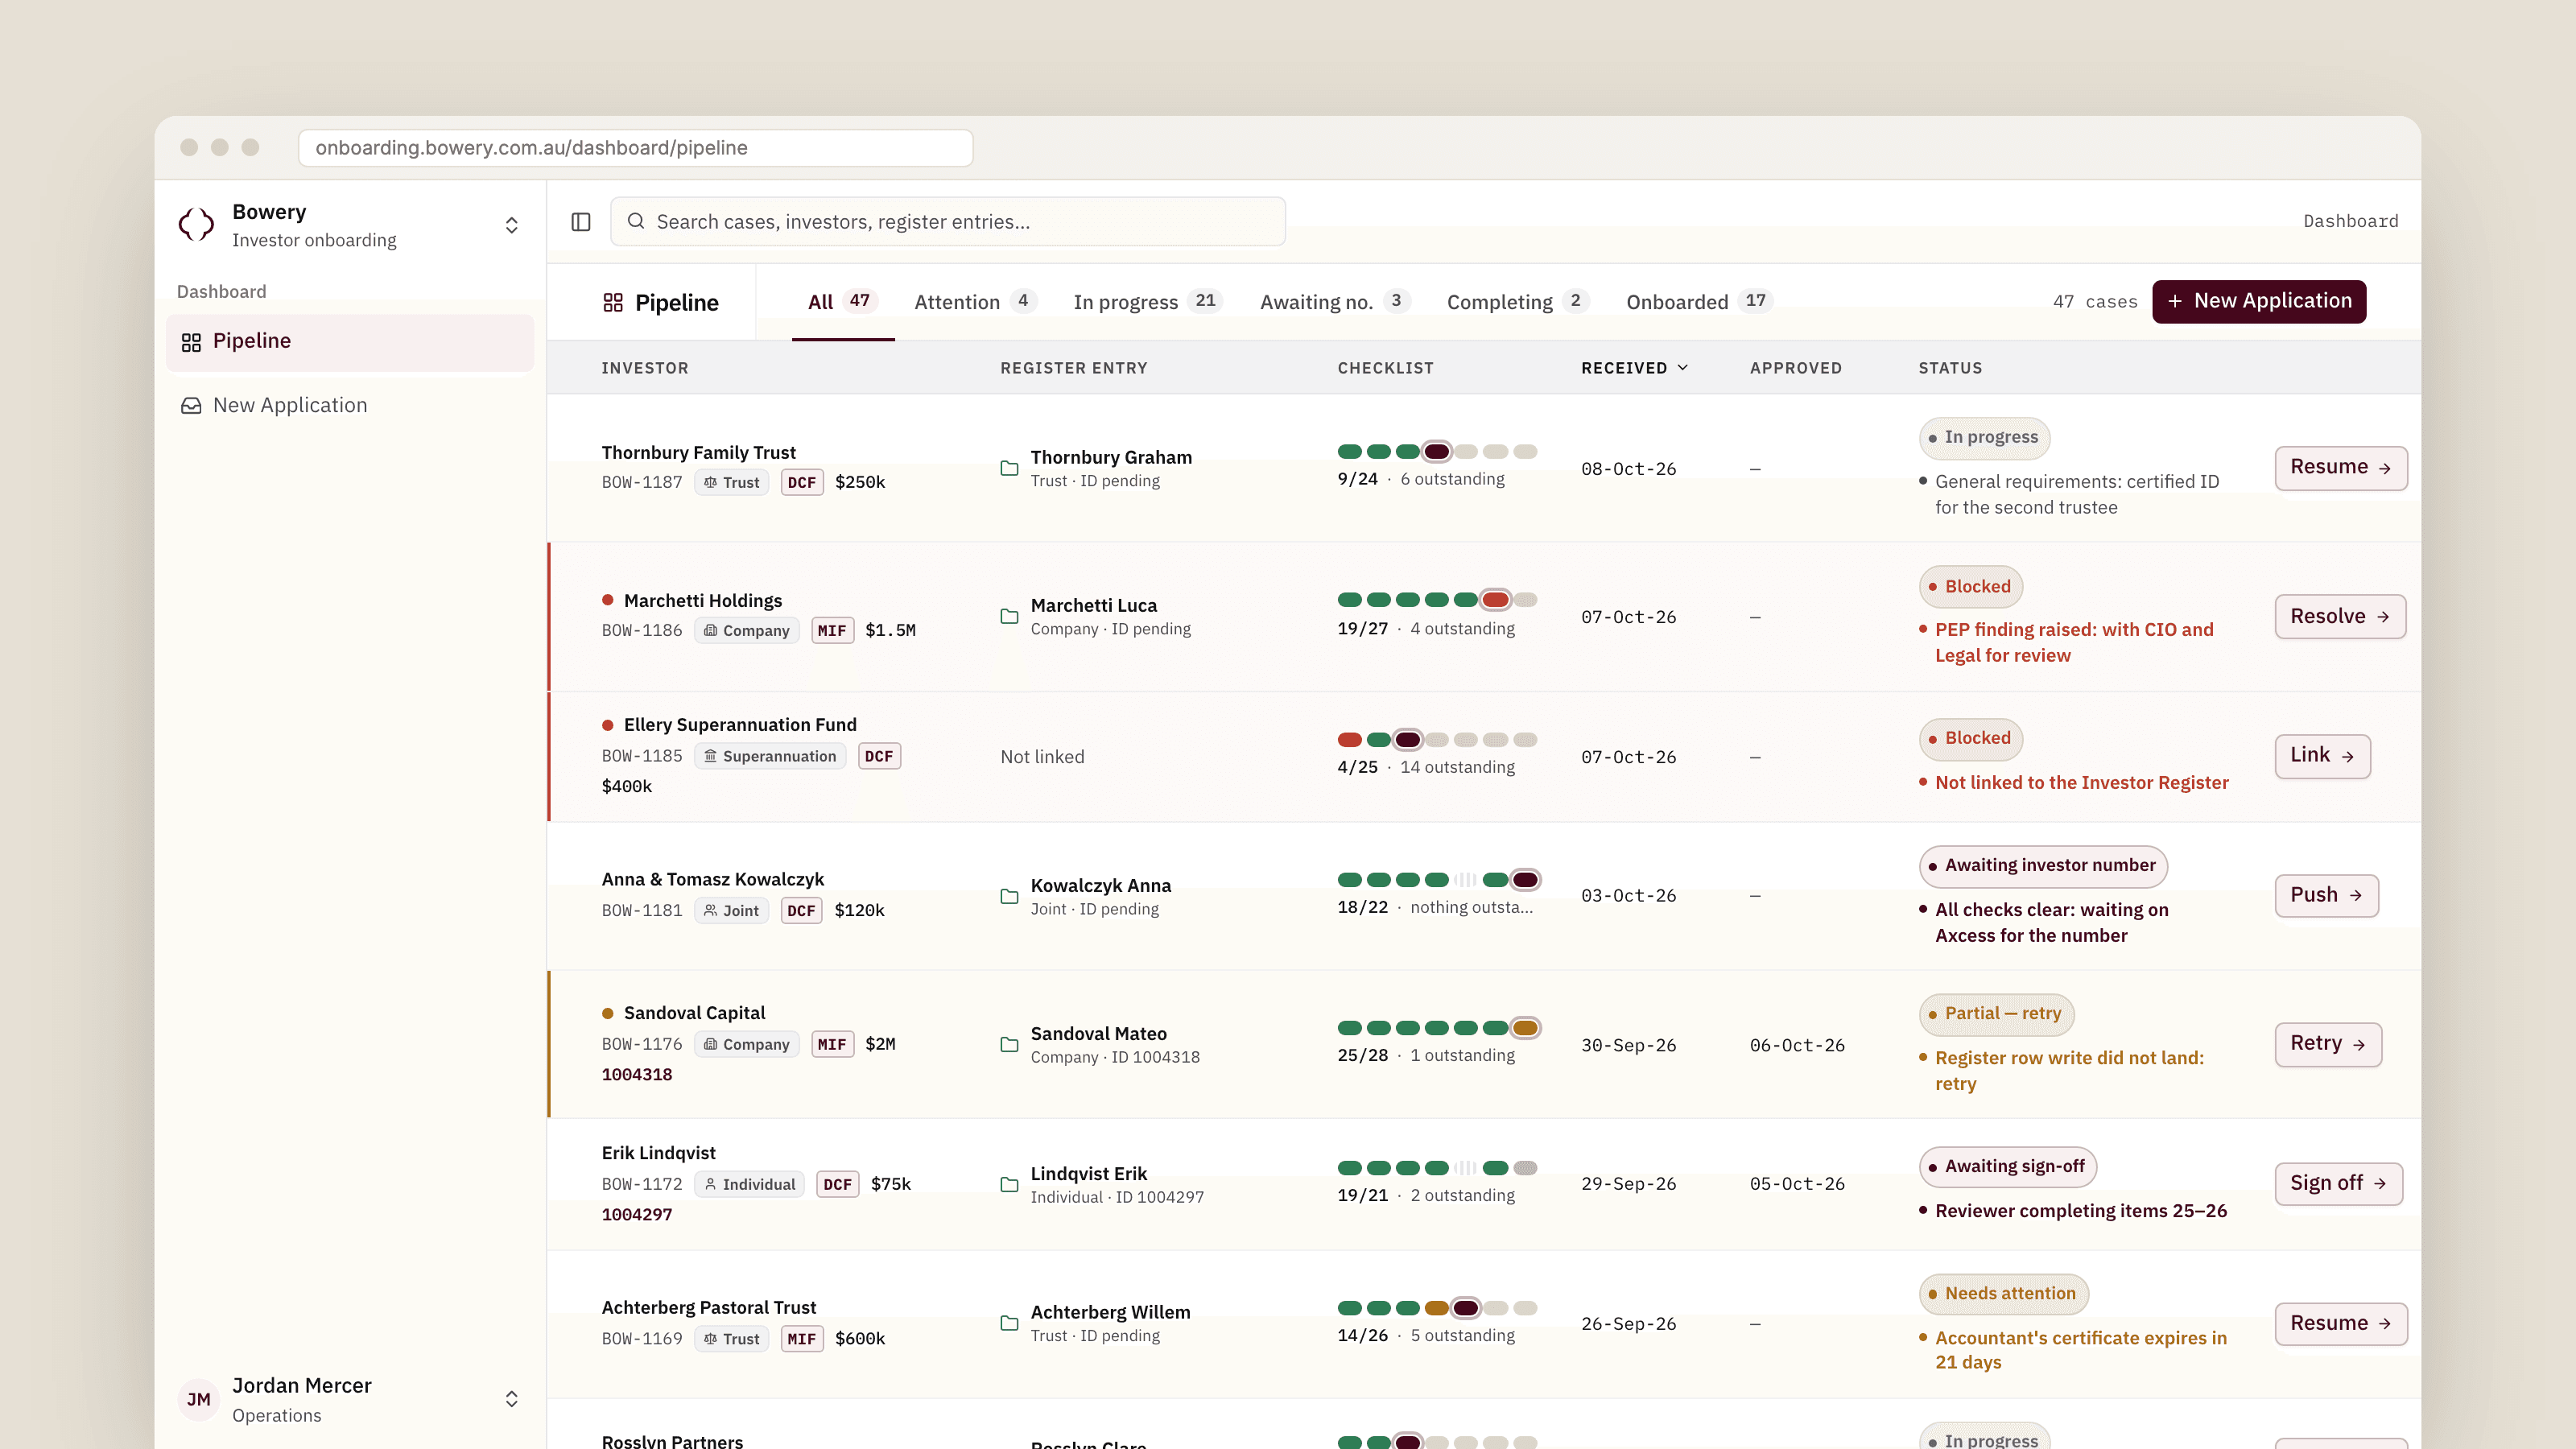Click the folder icon beside Kowalczyk Anna
Screen dimensions: 2576x1449
coord(1010,896)
